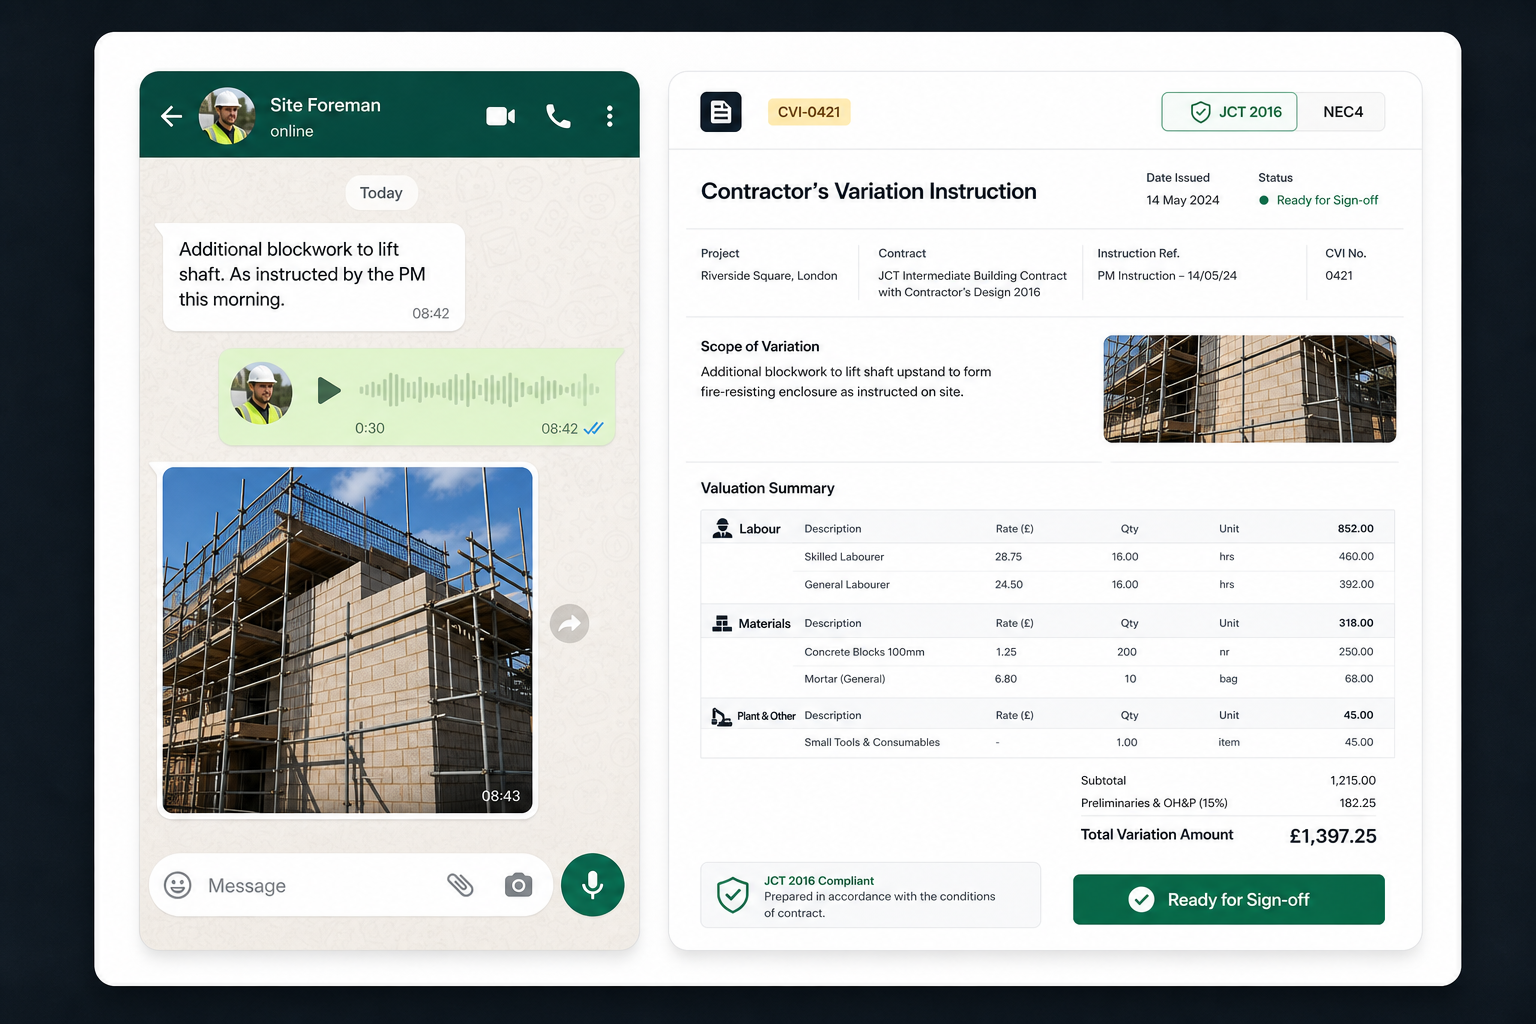Go back using the chat header arrow

pos(172,116)
